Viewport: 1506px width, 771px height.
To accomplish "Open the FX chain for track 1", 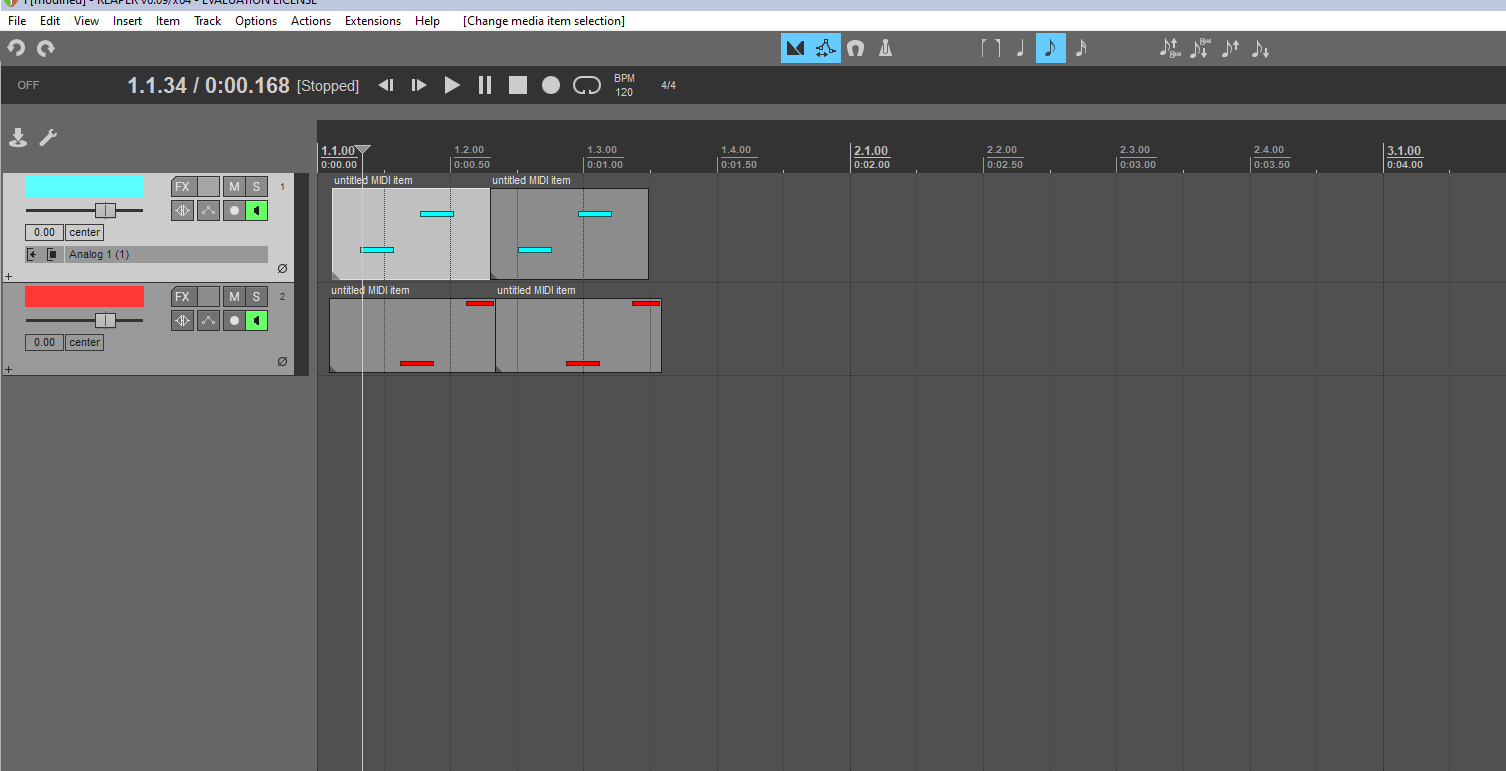I will coord(182,186).
